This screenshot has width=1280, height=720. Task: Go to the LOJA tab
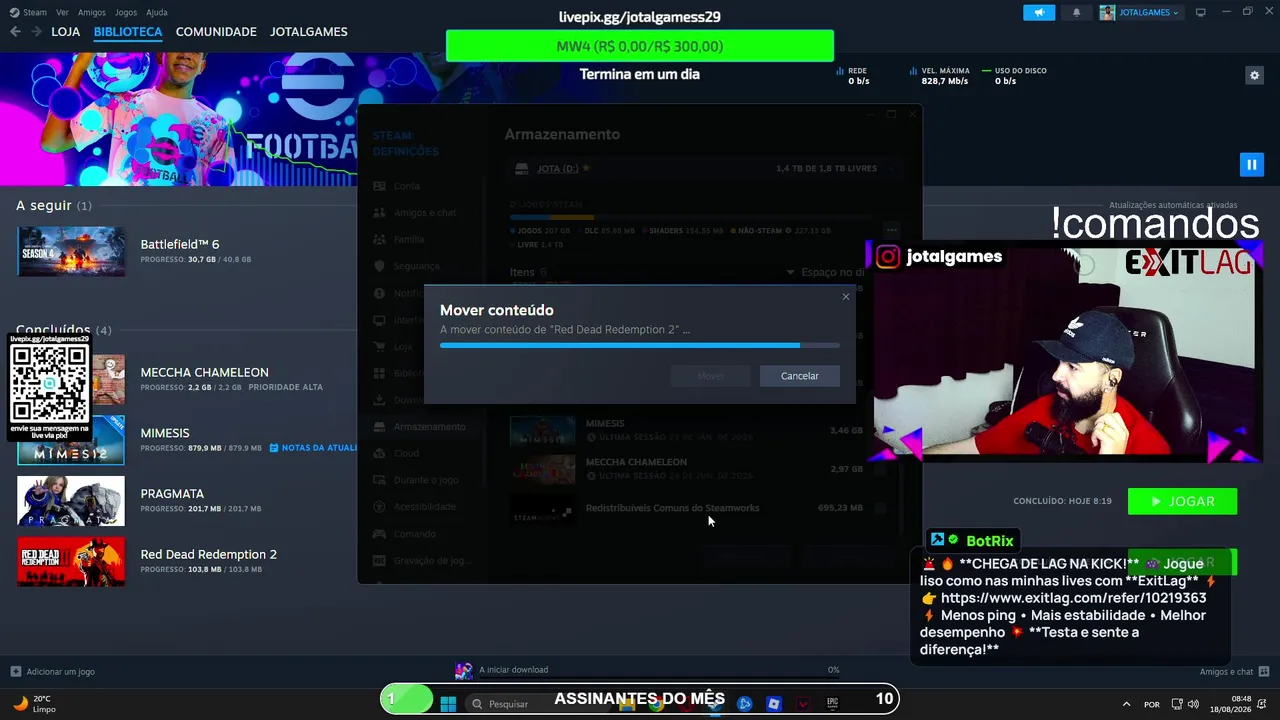pos(65,32)
